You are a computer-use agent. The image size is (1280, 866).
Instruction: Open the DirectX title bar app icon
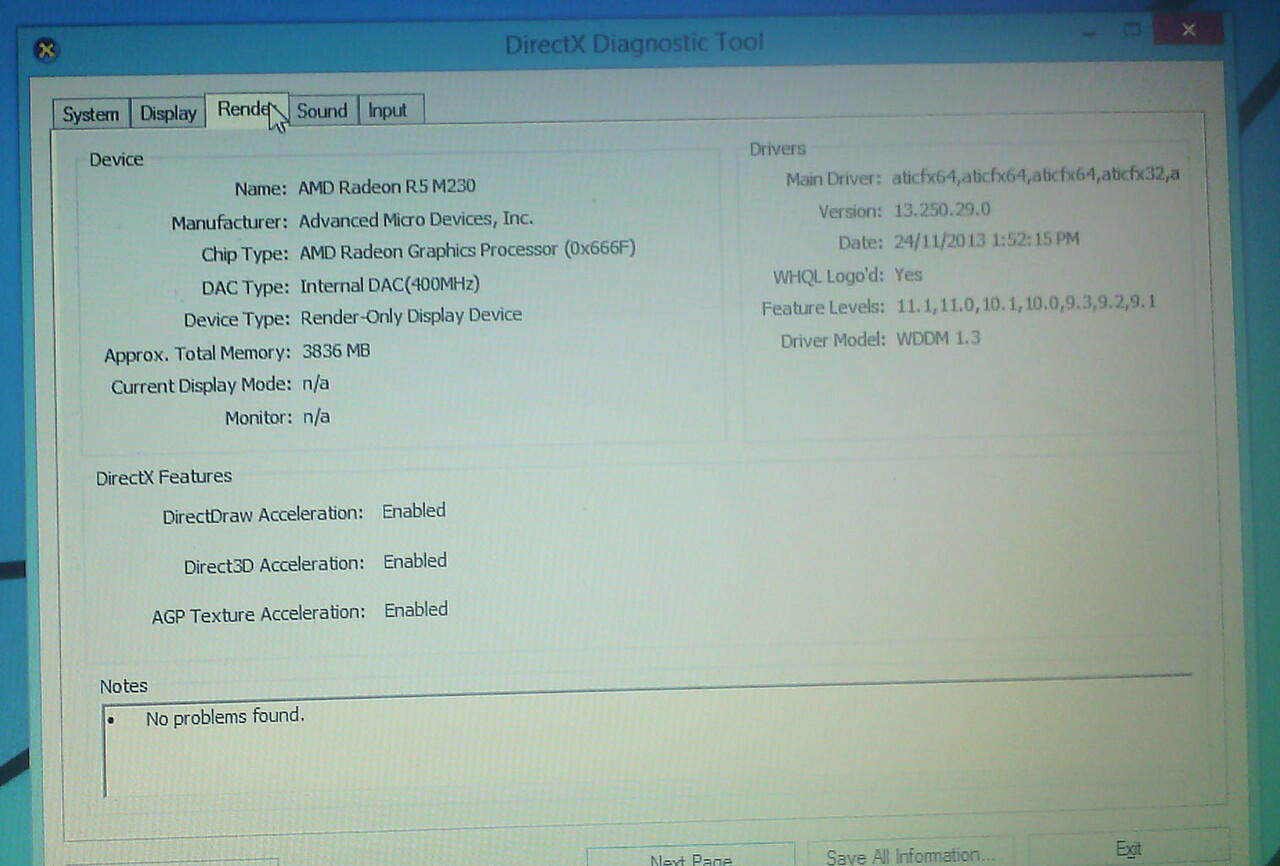point(46,49)
